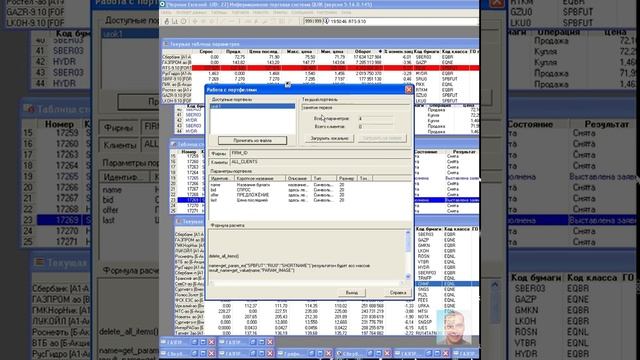Click the Описание column header

[298, 178]
